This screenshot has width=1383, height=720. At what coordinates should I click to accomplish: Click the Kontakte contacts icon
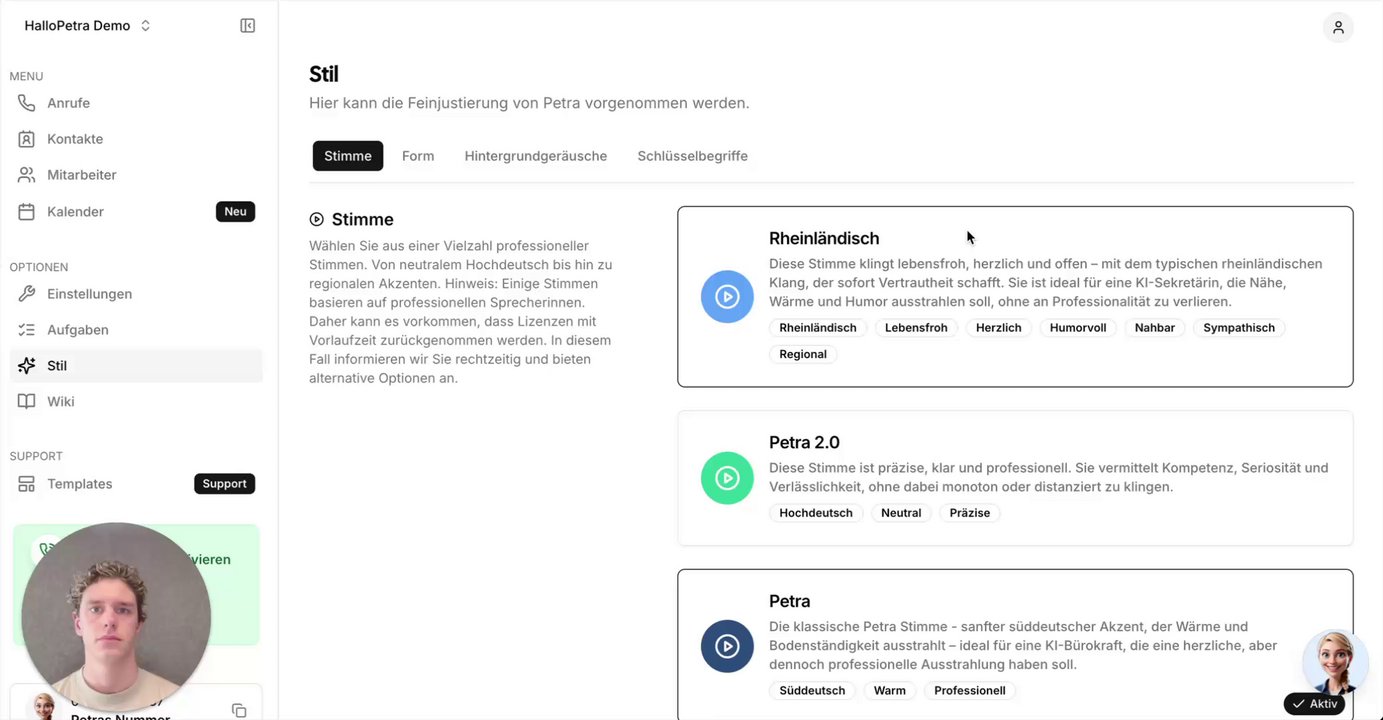point(27,139)
